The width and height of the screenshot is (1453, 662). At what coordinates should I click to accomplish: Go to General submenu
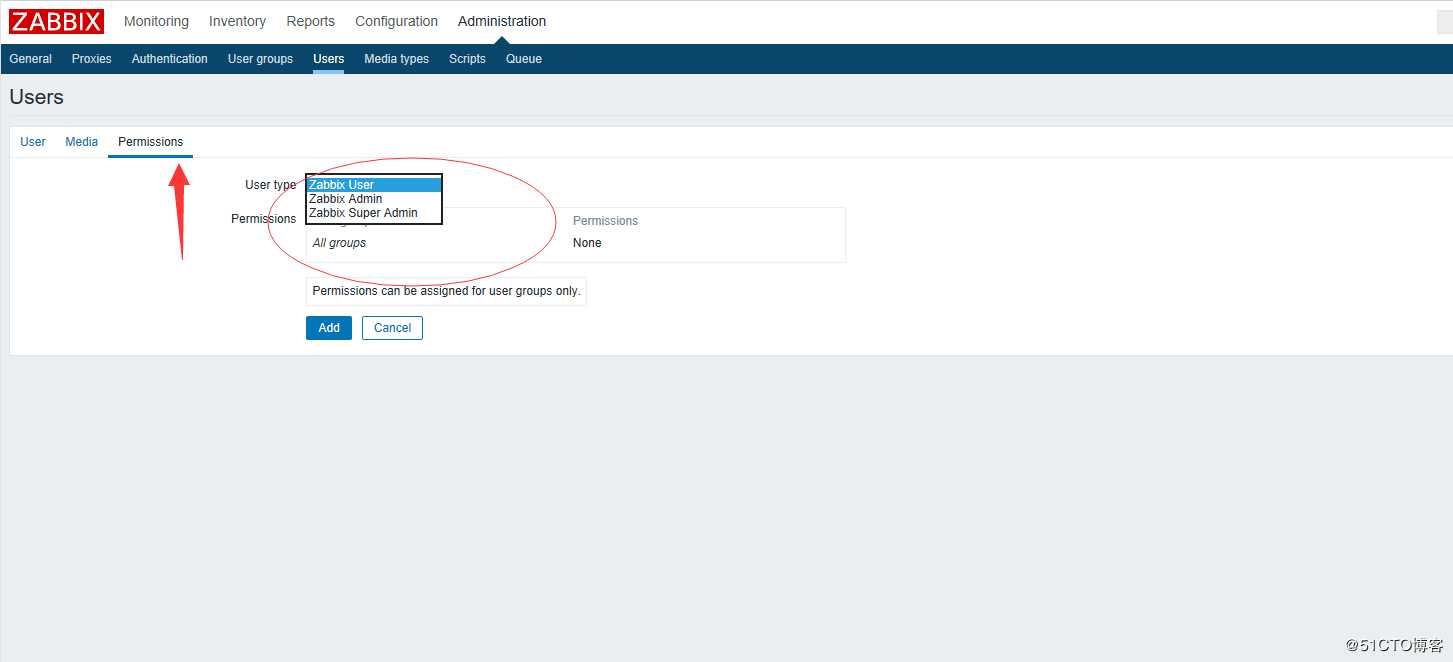tap(30, 59)
